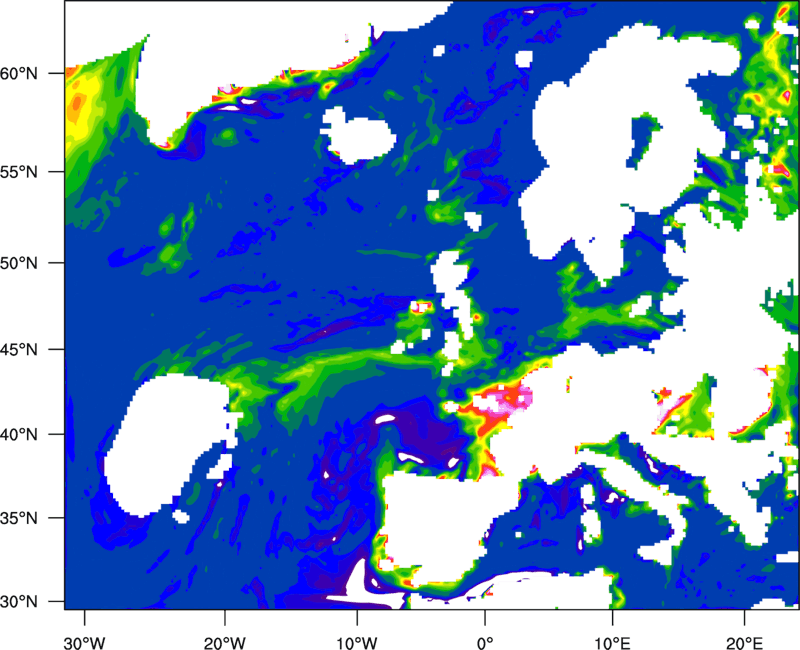Click the 10°E longitude label
This screenshot has width=800, height=650.
(x=612, y=643)
